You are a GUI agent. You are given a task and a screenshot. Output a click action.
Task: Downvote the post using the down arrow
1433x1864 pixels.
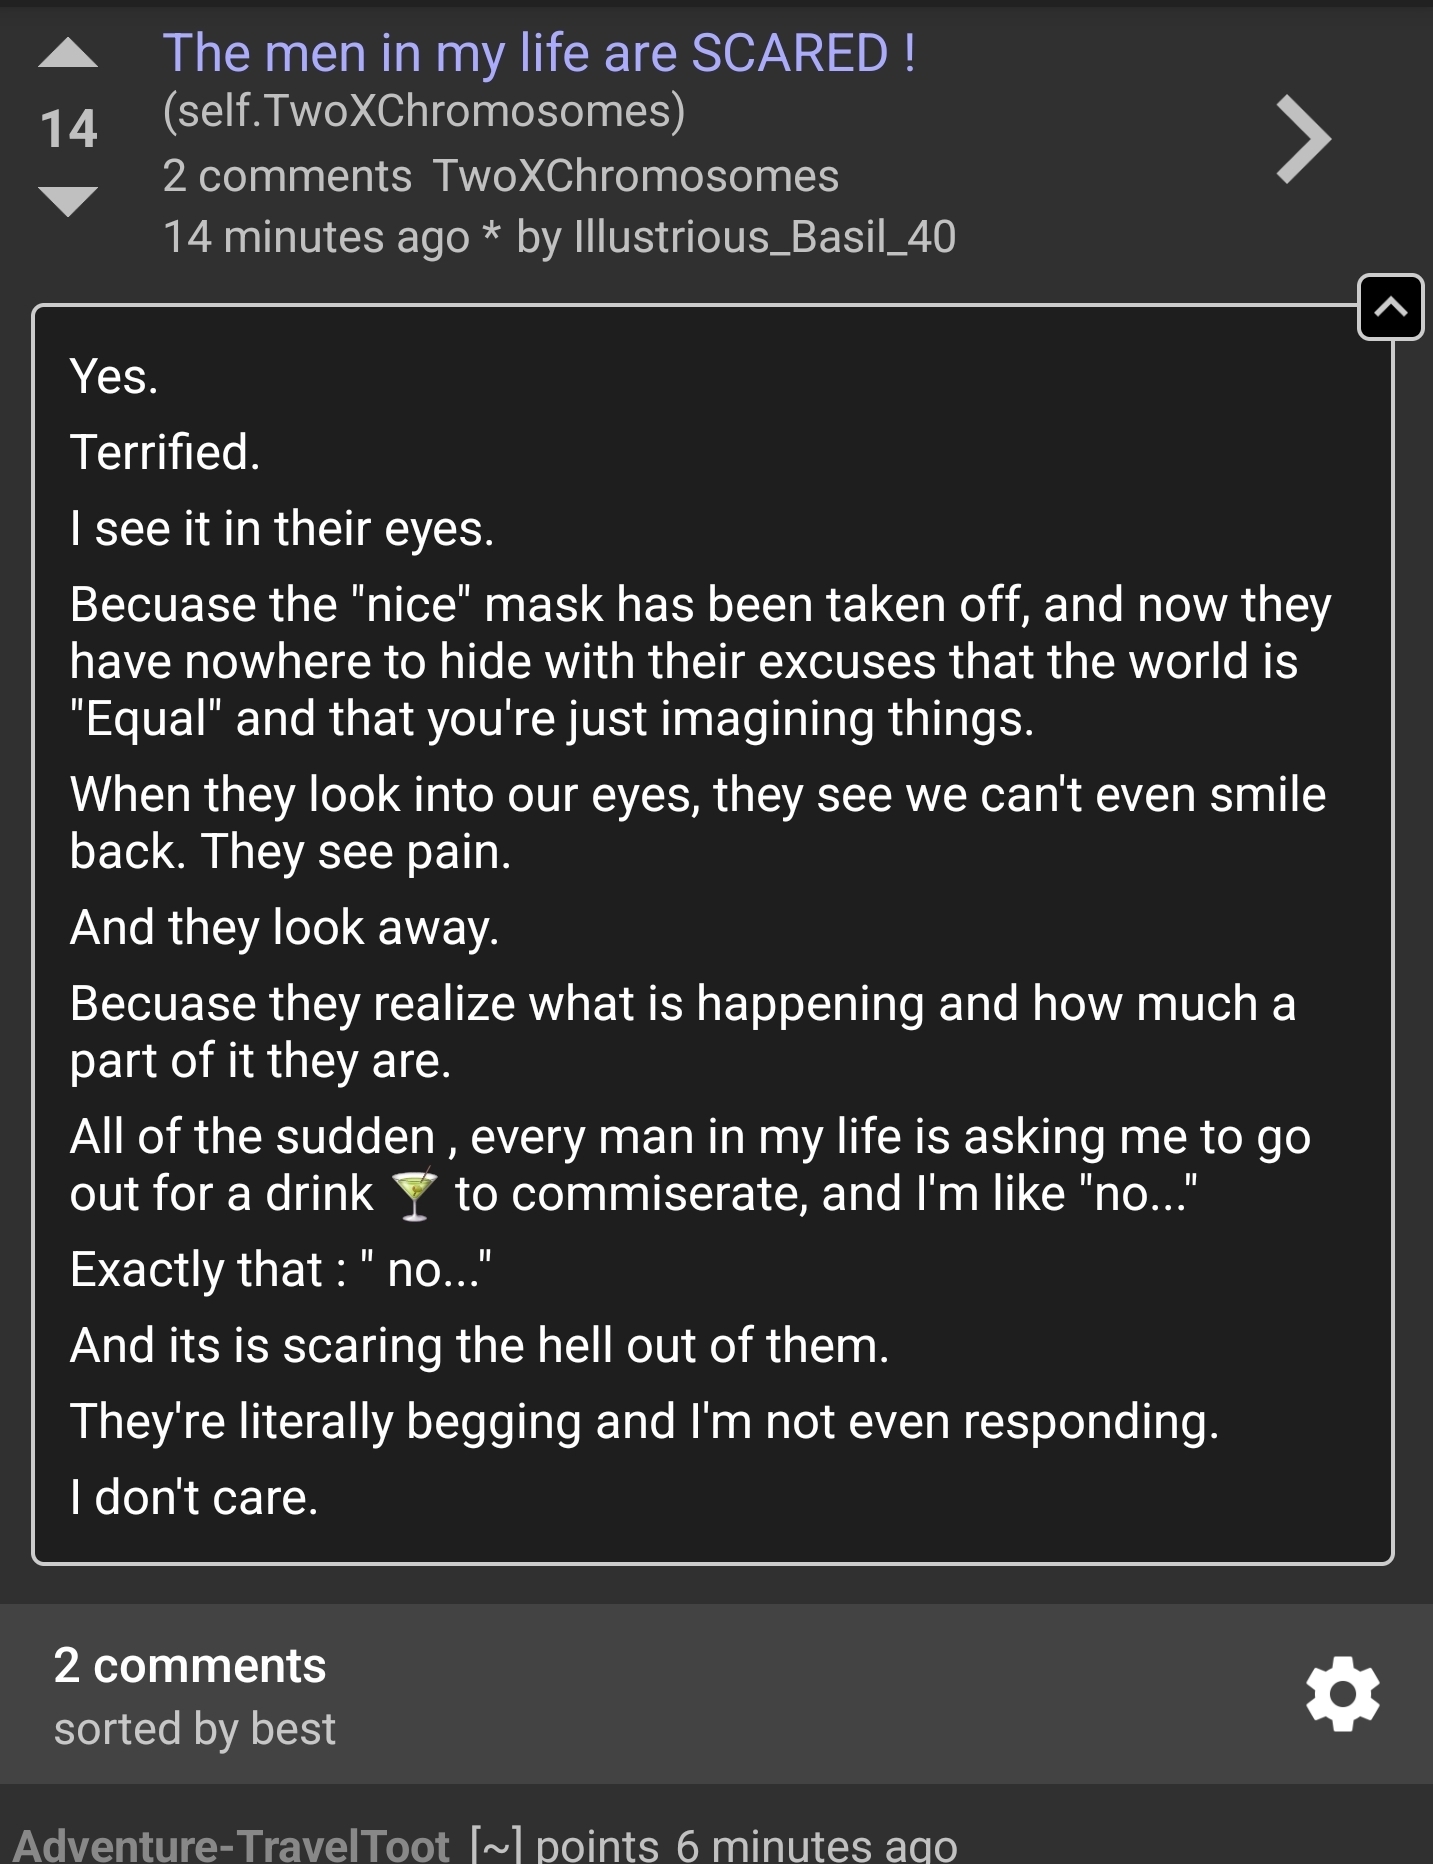click(68, 200)
